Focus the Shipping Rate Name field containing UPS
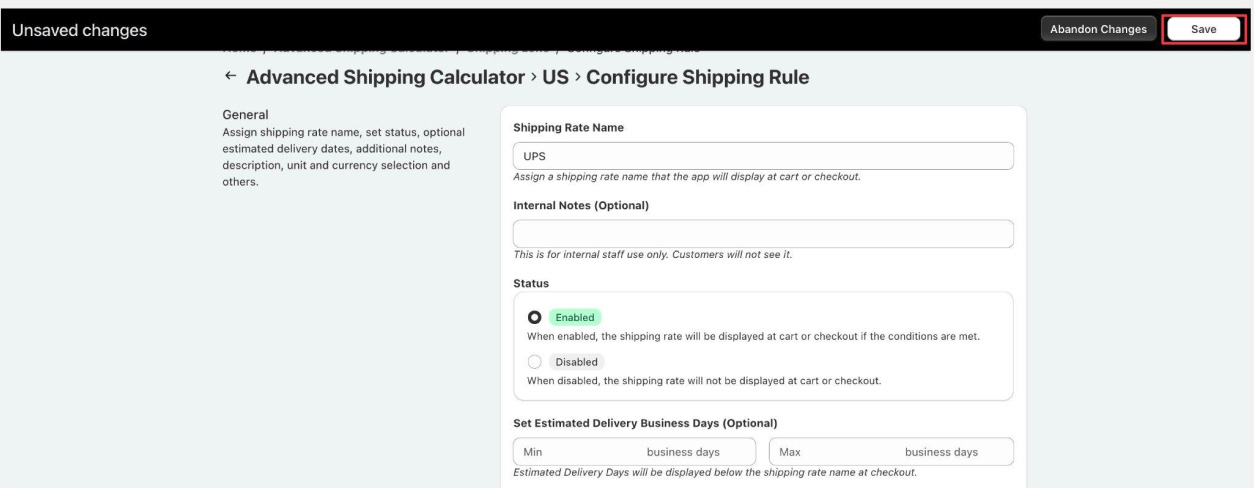 point(763,156)
